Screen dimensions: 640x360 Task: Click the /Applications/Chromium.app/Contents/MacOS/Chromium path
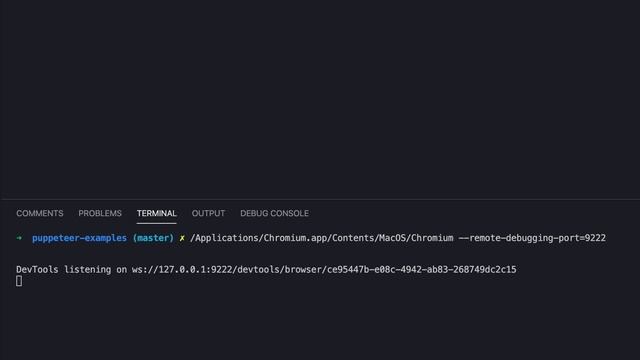[x=322, y=238]
